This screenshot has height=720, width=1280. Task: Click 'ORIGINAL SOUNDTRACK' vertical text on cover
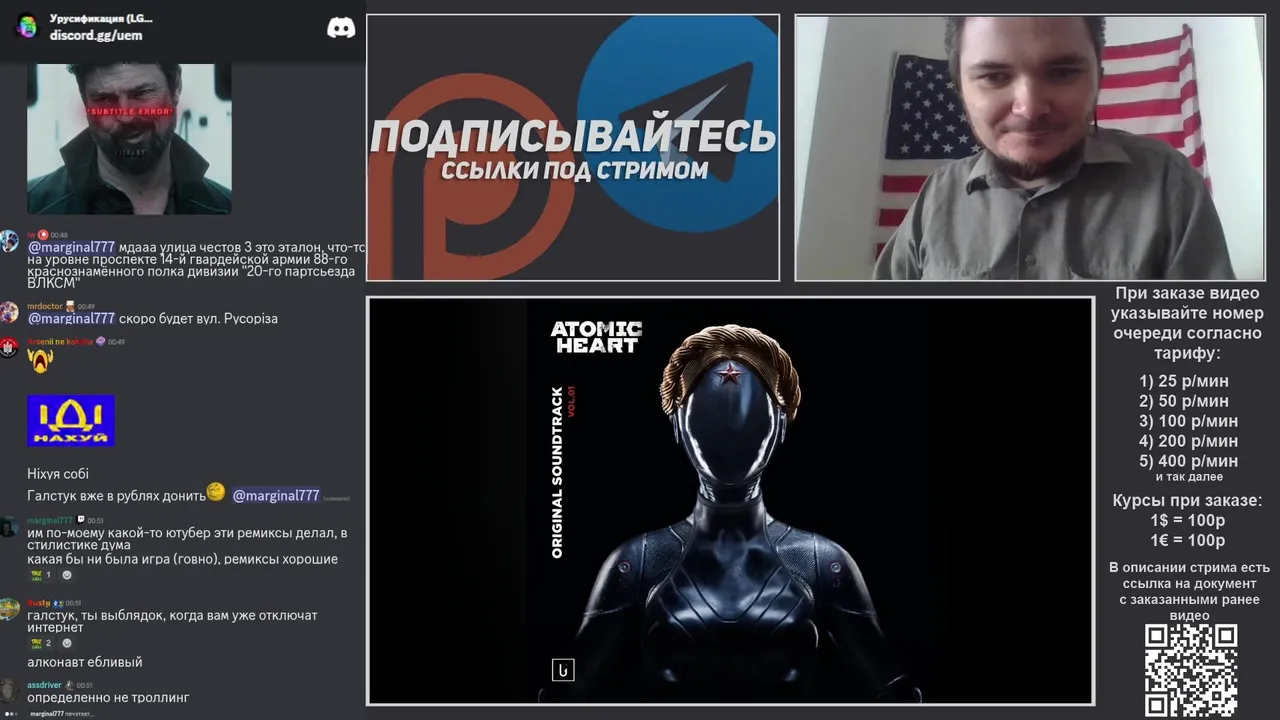point(558,473)
